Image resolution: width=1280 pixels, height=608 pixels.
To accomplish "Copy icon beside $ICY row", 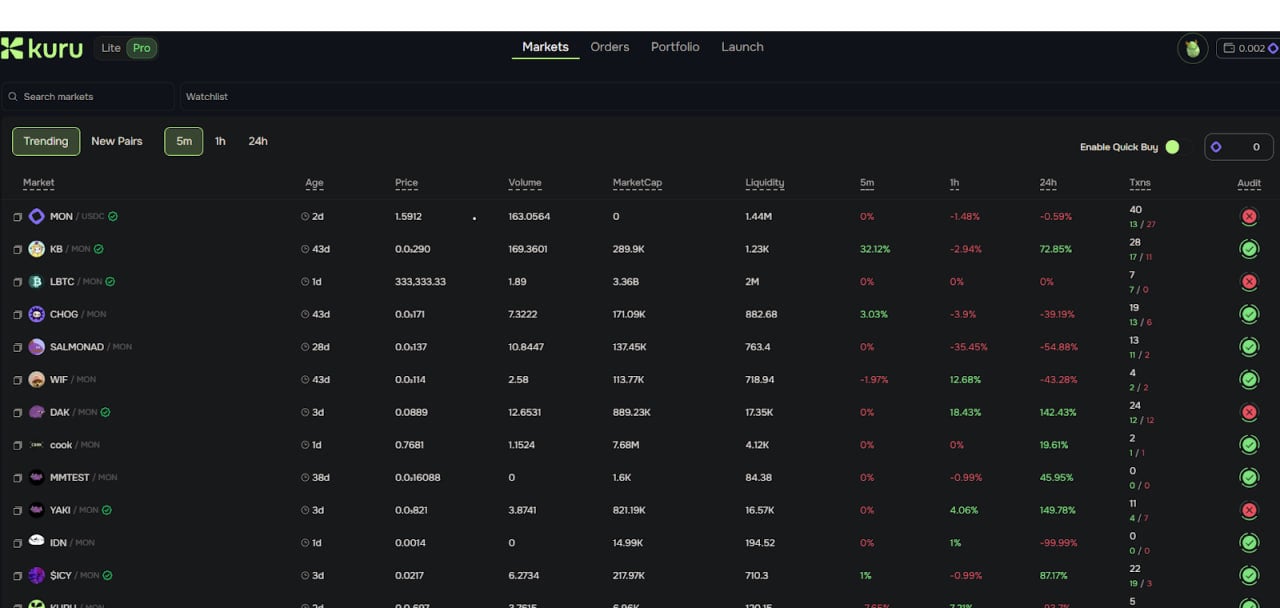I will 17,576.
